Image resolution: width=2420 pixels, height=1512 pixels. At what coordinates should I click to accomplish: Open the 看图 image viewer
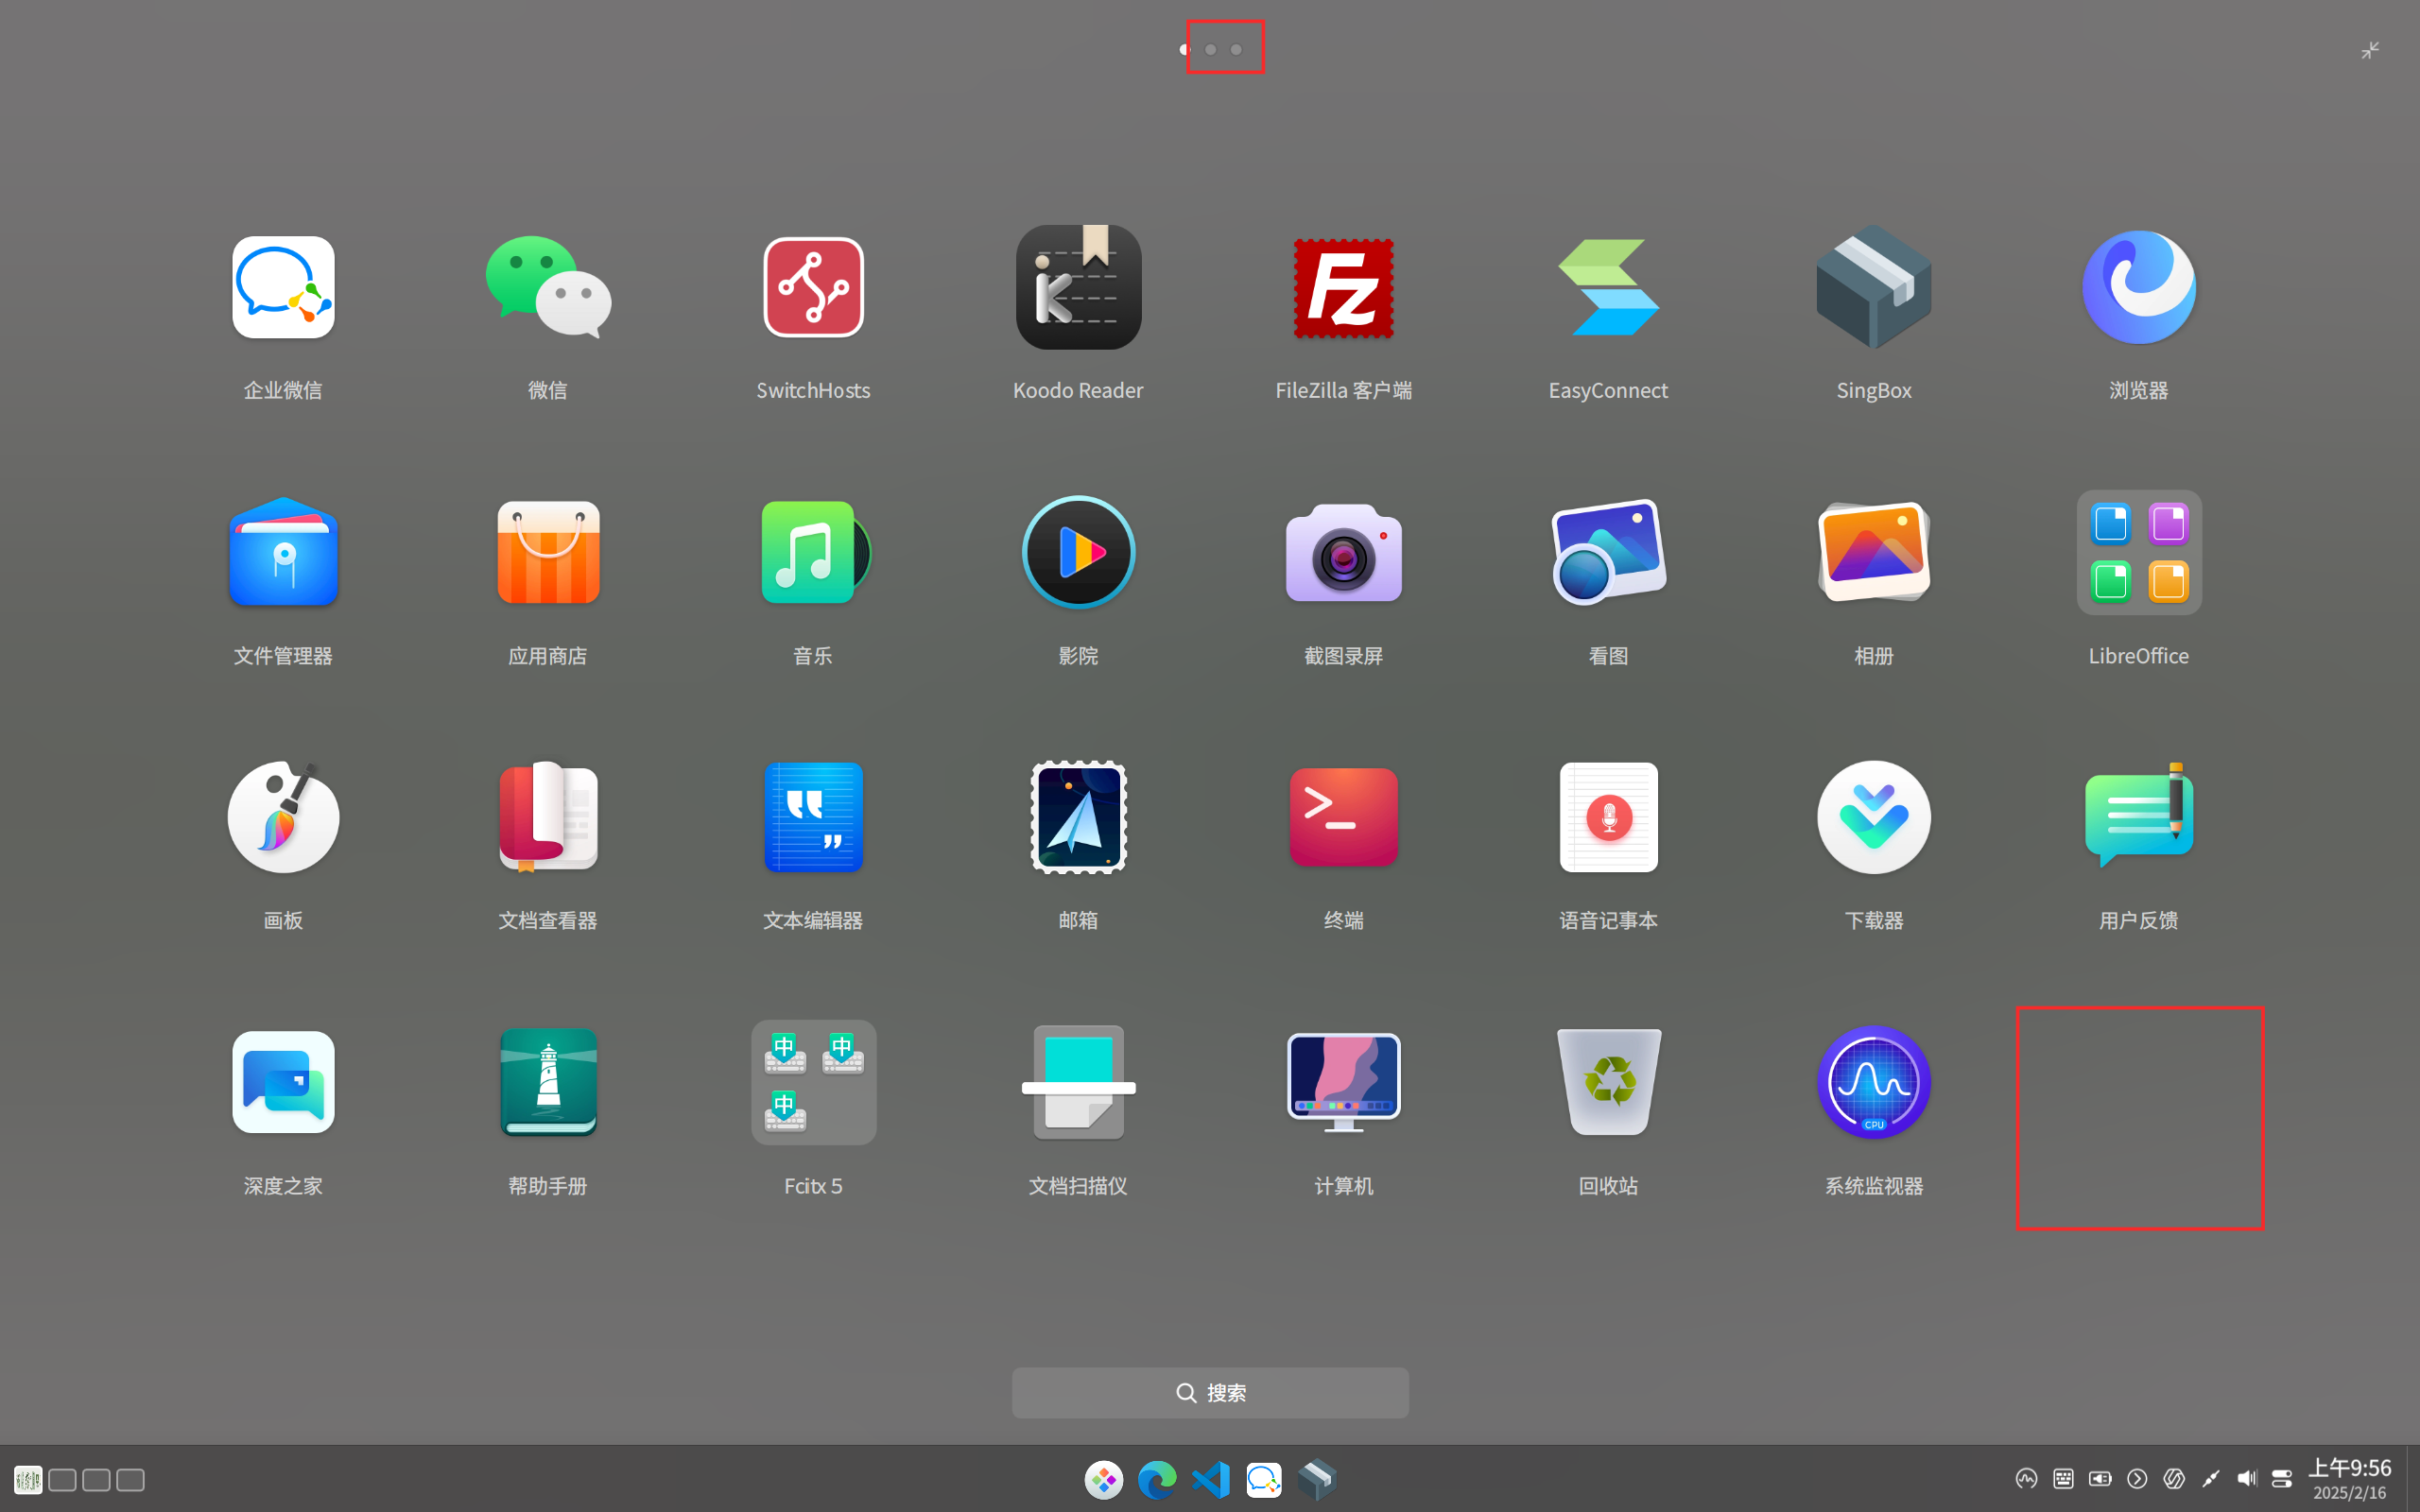(x=1608, y=552)
